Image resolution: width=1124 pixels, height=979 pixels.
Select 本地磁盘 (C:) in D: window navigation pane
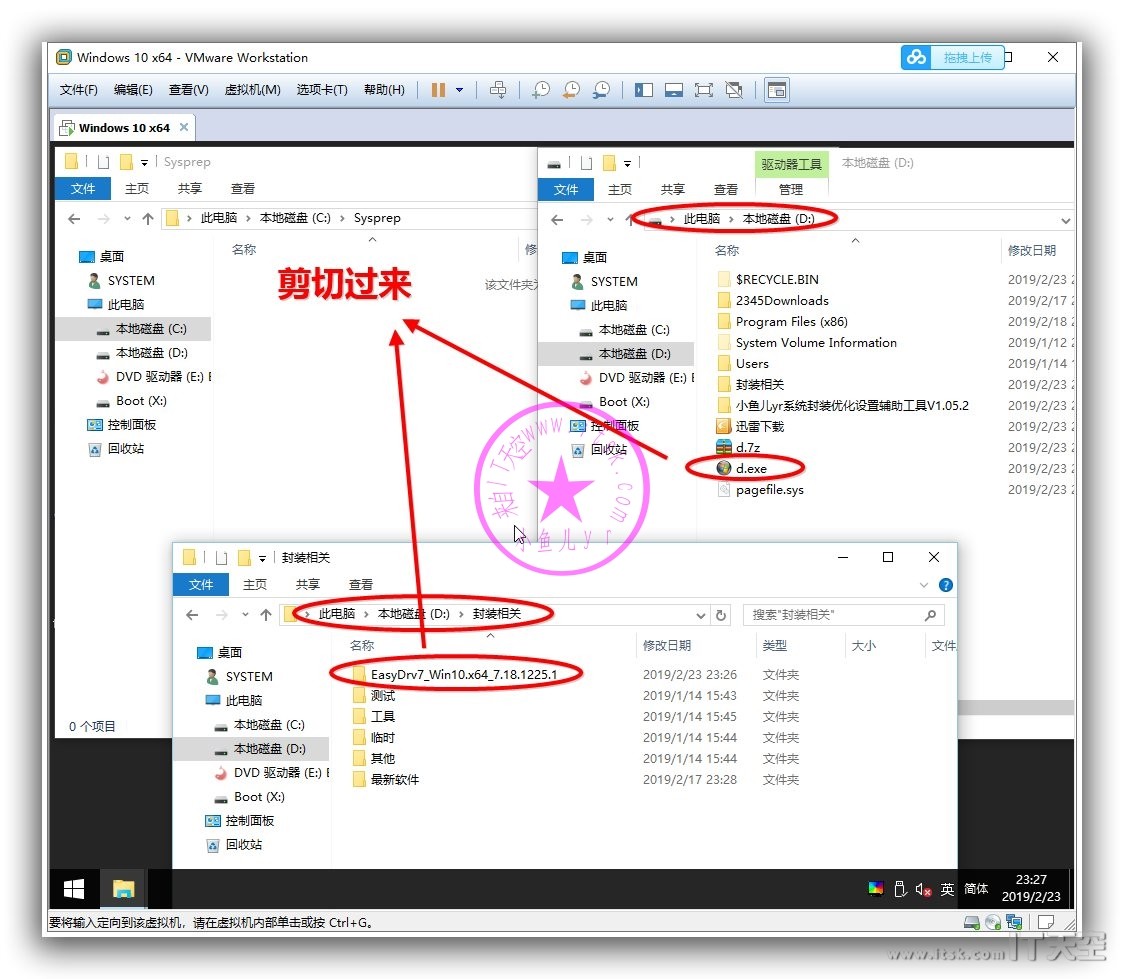point(617,330)
